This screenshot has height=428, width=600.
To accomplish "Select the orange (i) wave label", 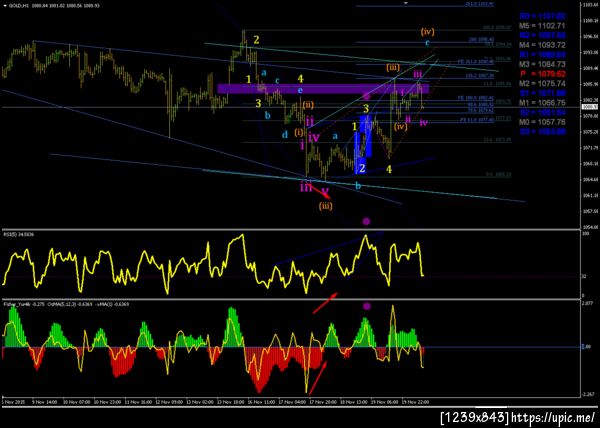I will point(299,132).
